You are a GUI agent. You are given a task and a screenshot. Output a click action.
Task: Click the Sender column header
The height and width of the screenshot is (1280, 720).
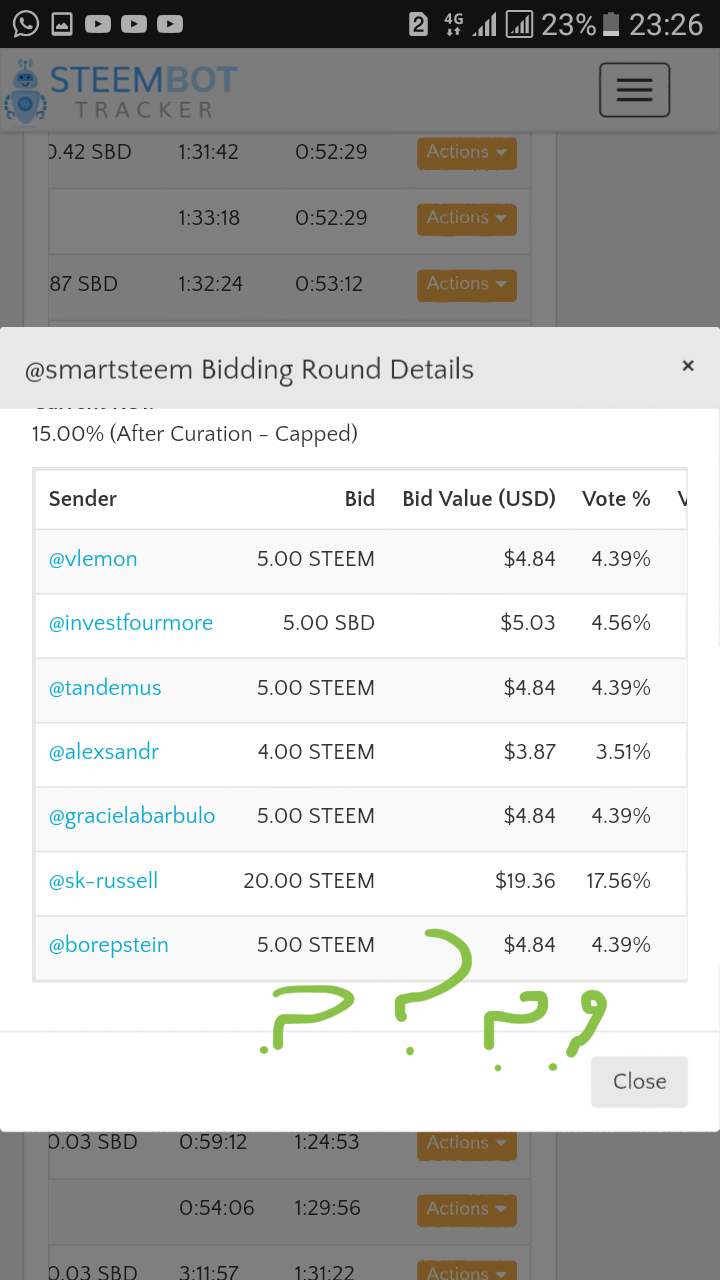[x=83, y=498]
